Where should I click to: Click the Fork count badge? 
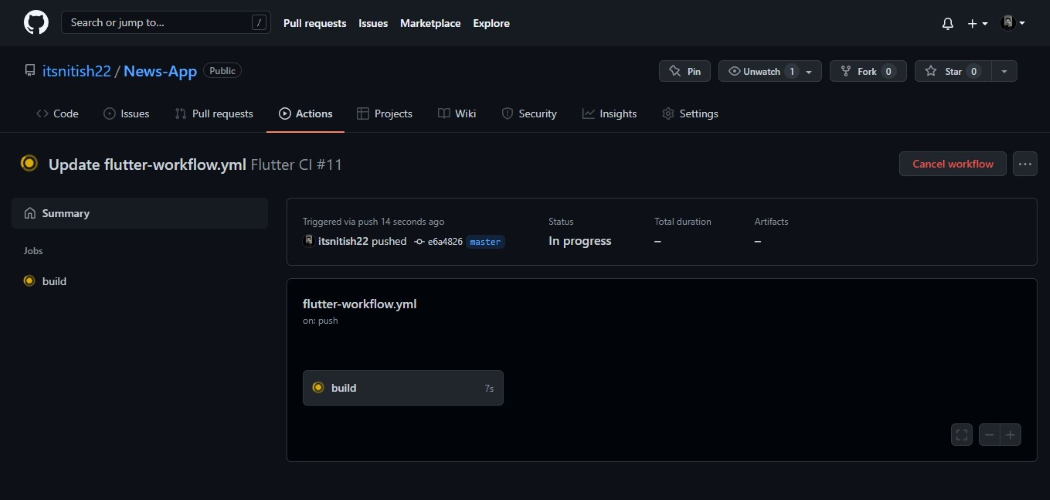pyautogui.click(x=889, y=72)
